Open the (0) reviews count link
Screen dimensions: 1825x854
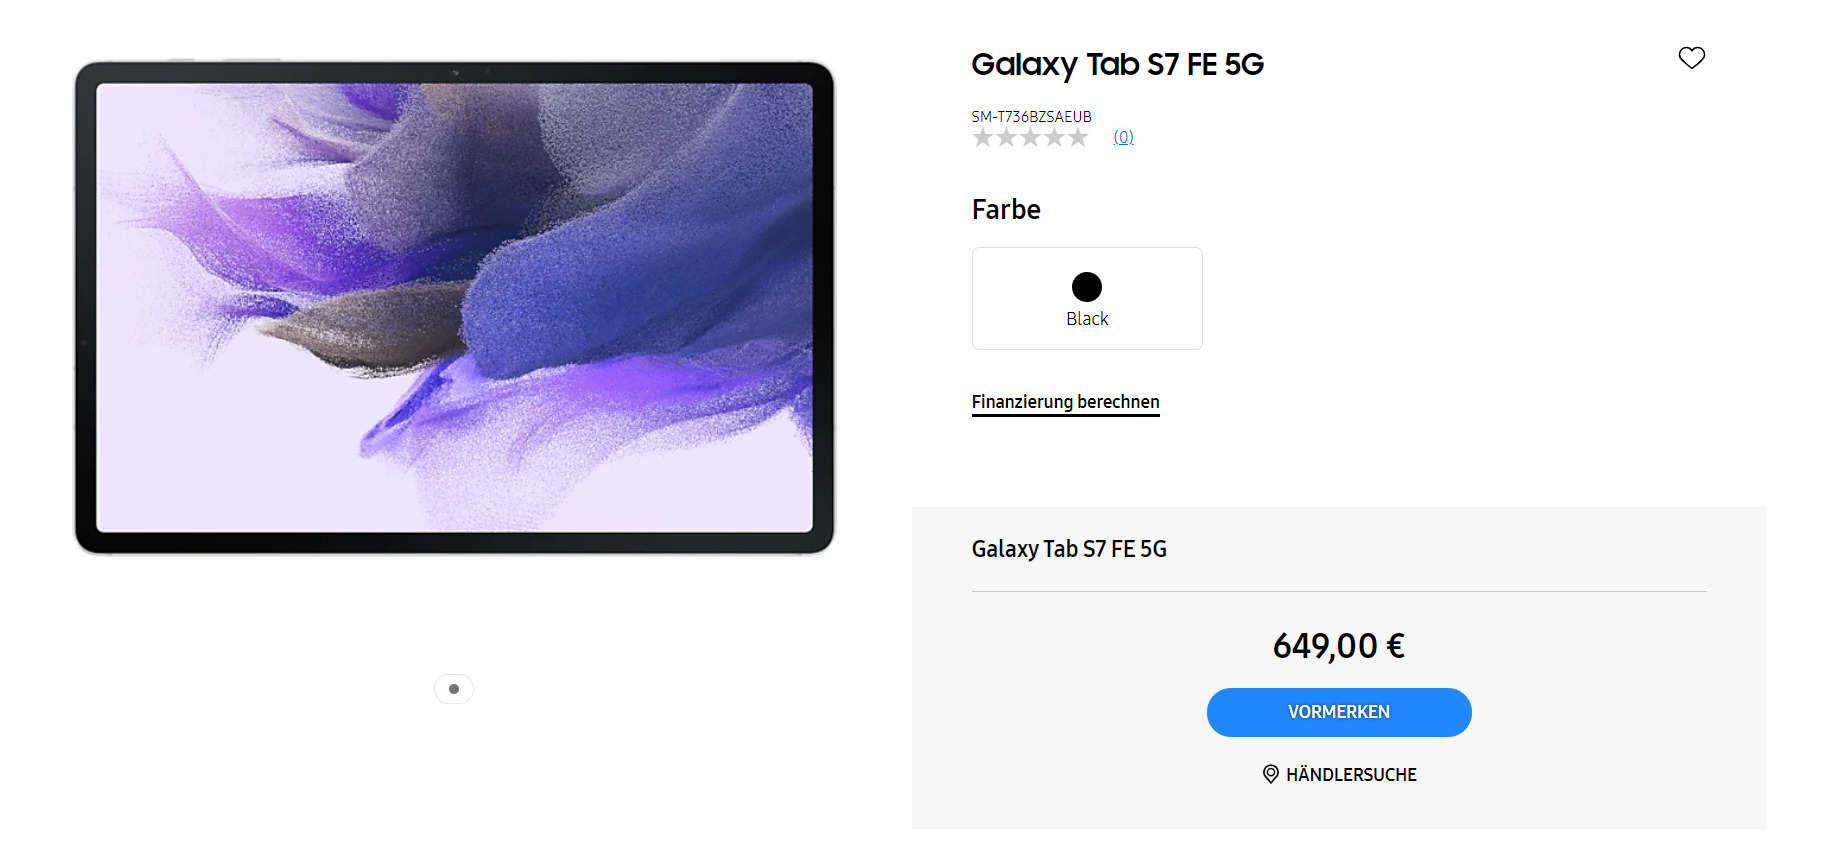[1124, 137]
